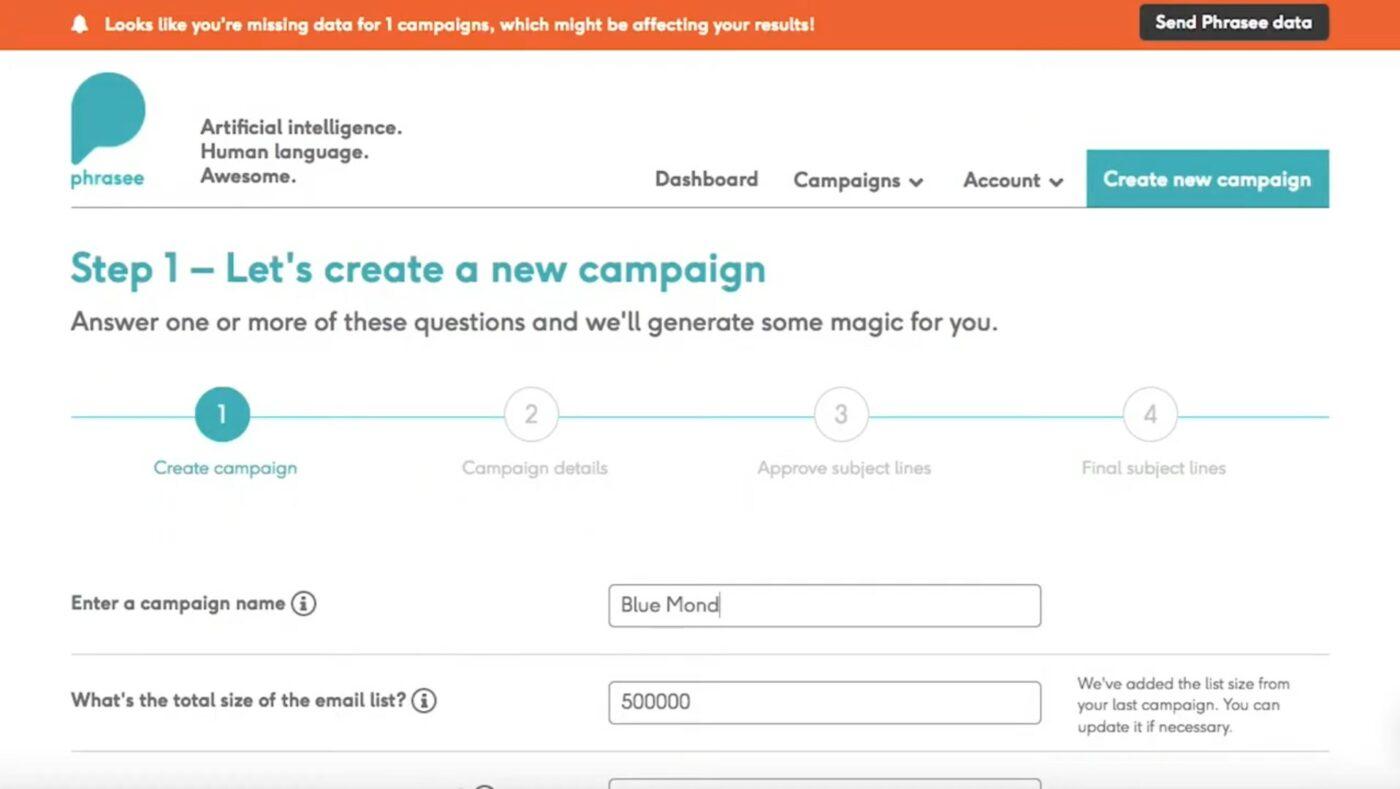
Task: Click the Create new campaign button
Action: coord(1207,179)
